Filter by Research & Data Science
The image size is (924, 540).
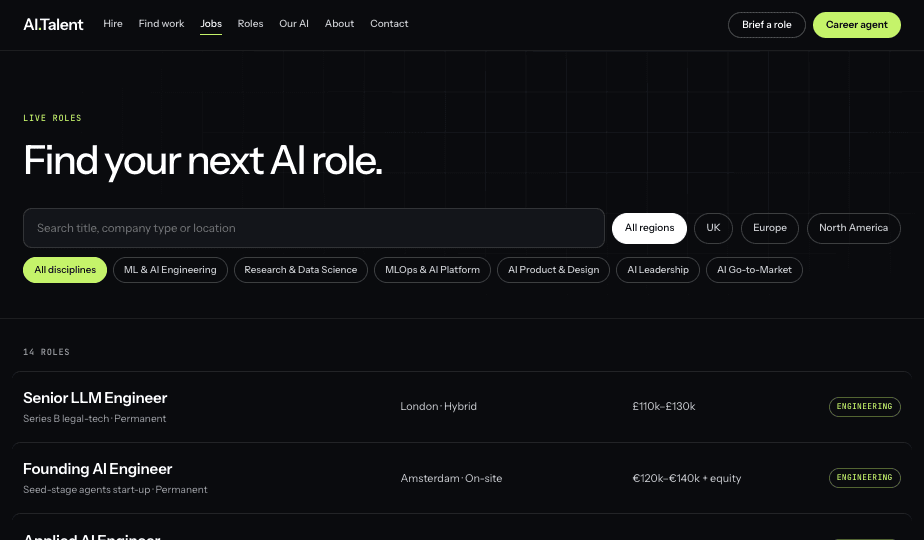(301, 270)
